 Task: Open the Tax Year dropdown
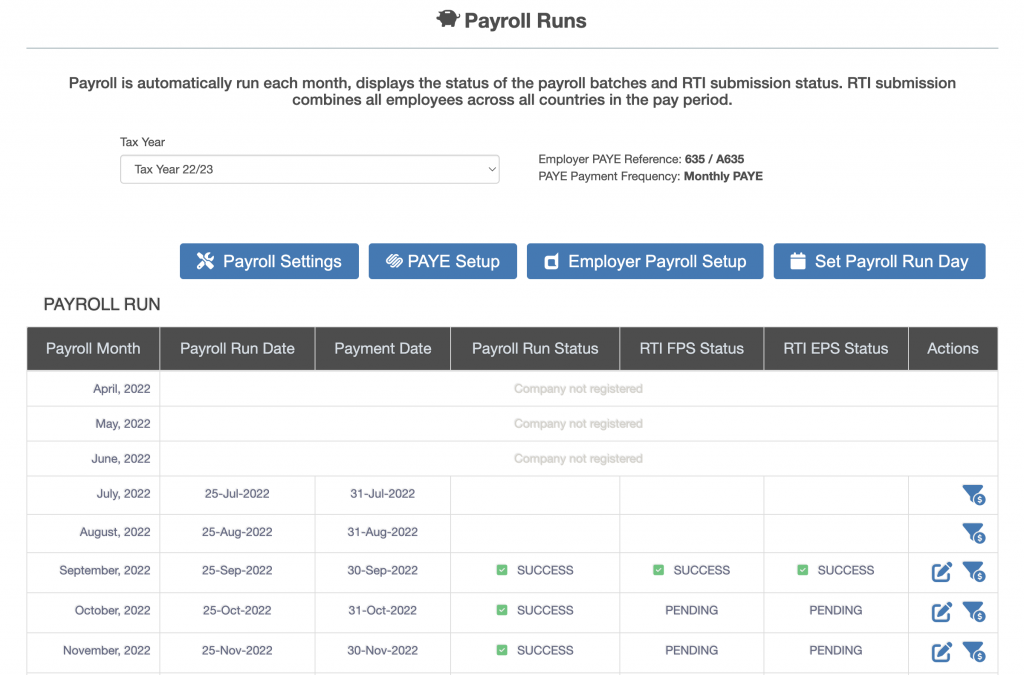309,169
